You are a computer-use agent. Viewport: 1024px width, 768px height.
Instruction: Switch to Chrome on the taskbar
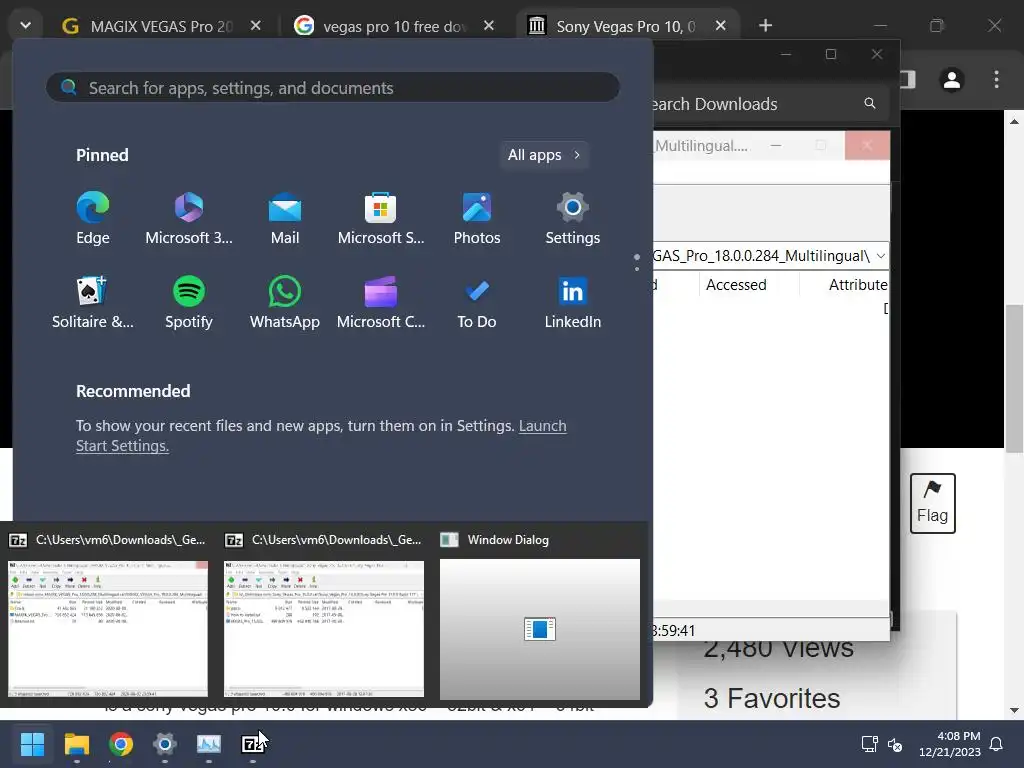coord(121,744)
